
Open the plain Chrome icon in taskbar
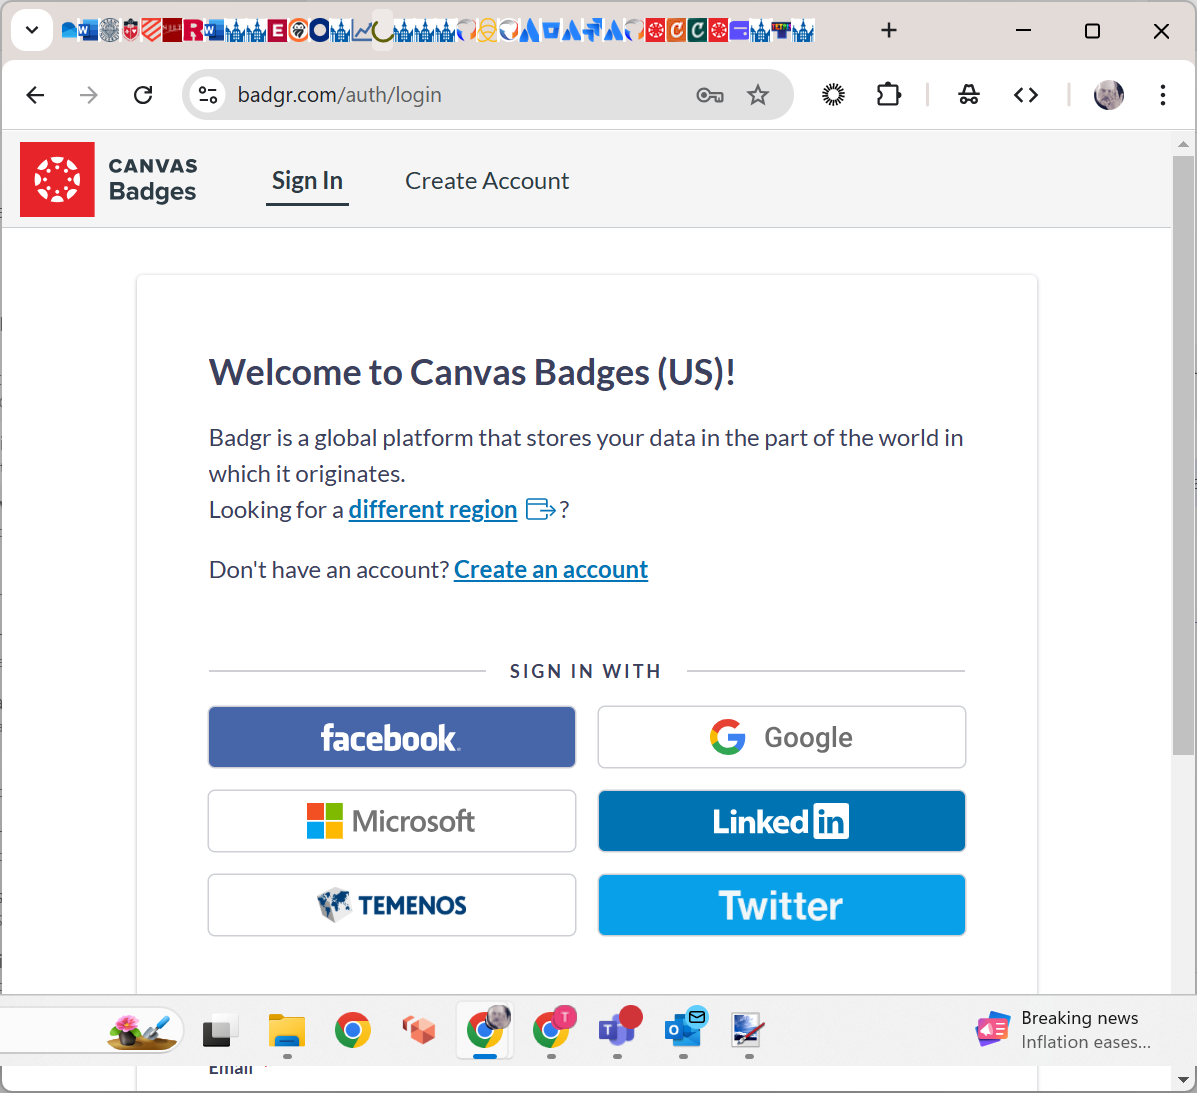(x=353, y=1030)
